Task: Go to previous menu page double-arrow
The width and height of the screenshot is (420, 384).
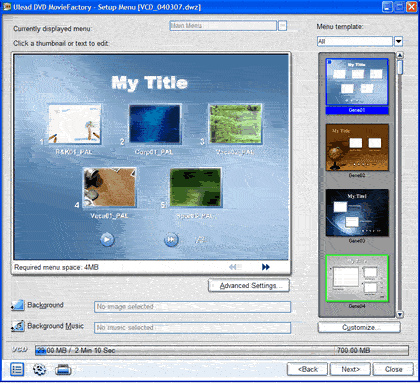Action: tap(233, 267)
